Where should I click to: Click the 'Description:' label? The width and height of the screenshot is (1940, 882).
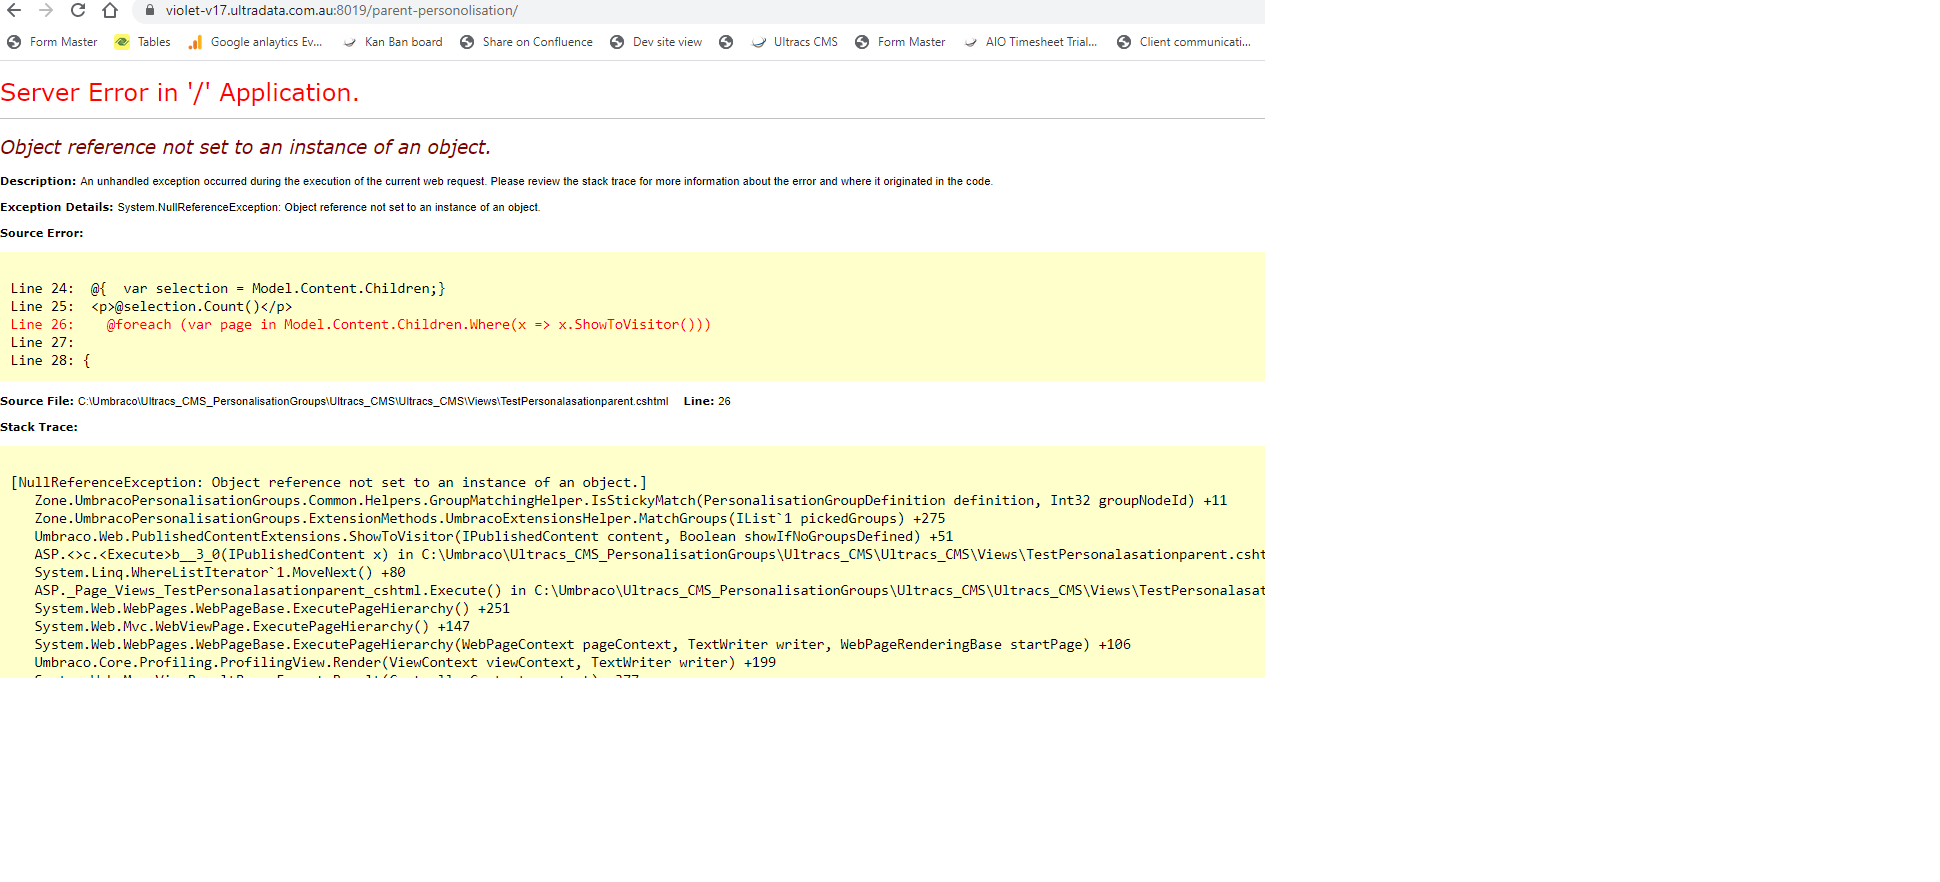tap(38, 181)
